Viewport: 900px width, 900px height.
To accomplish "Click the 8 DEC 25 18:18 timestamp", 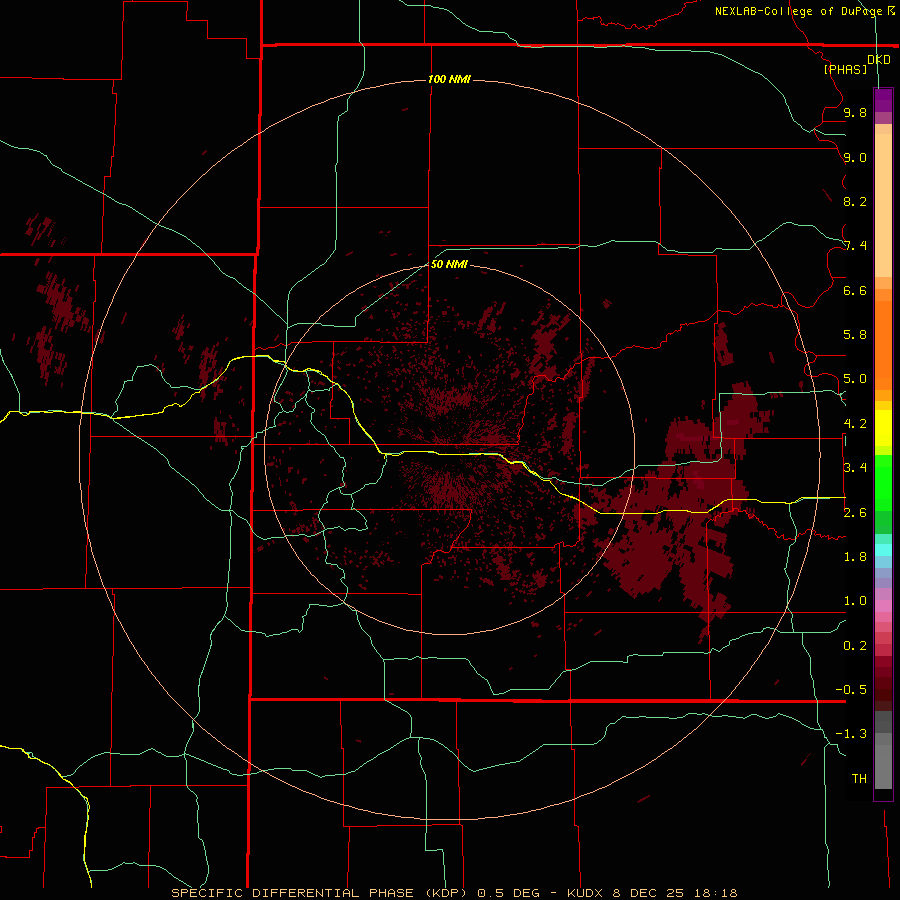I will pyautogui.click(x=675, y=893).
